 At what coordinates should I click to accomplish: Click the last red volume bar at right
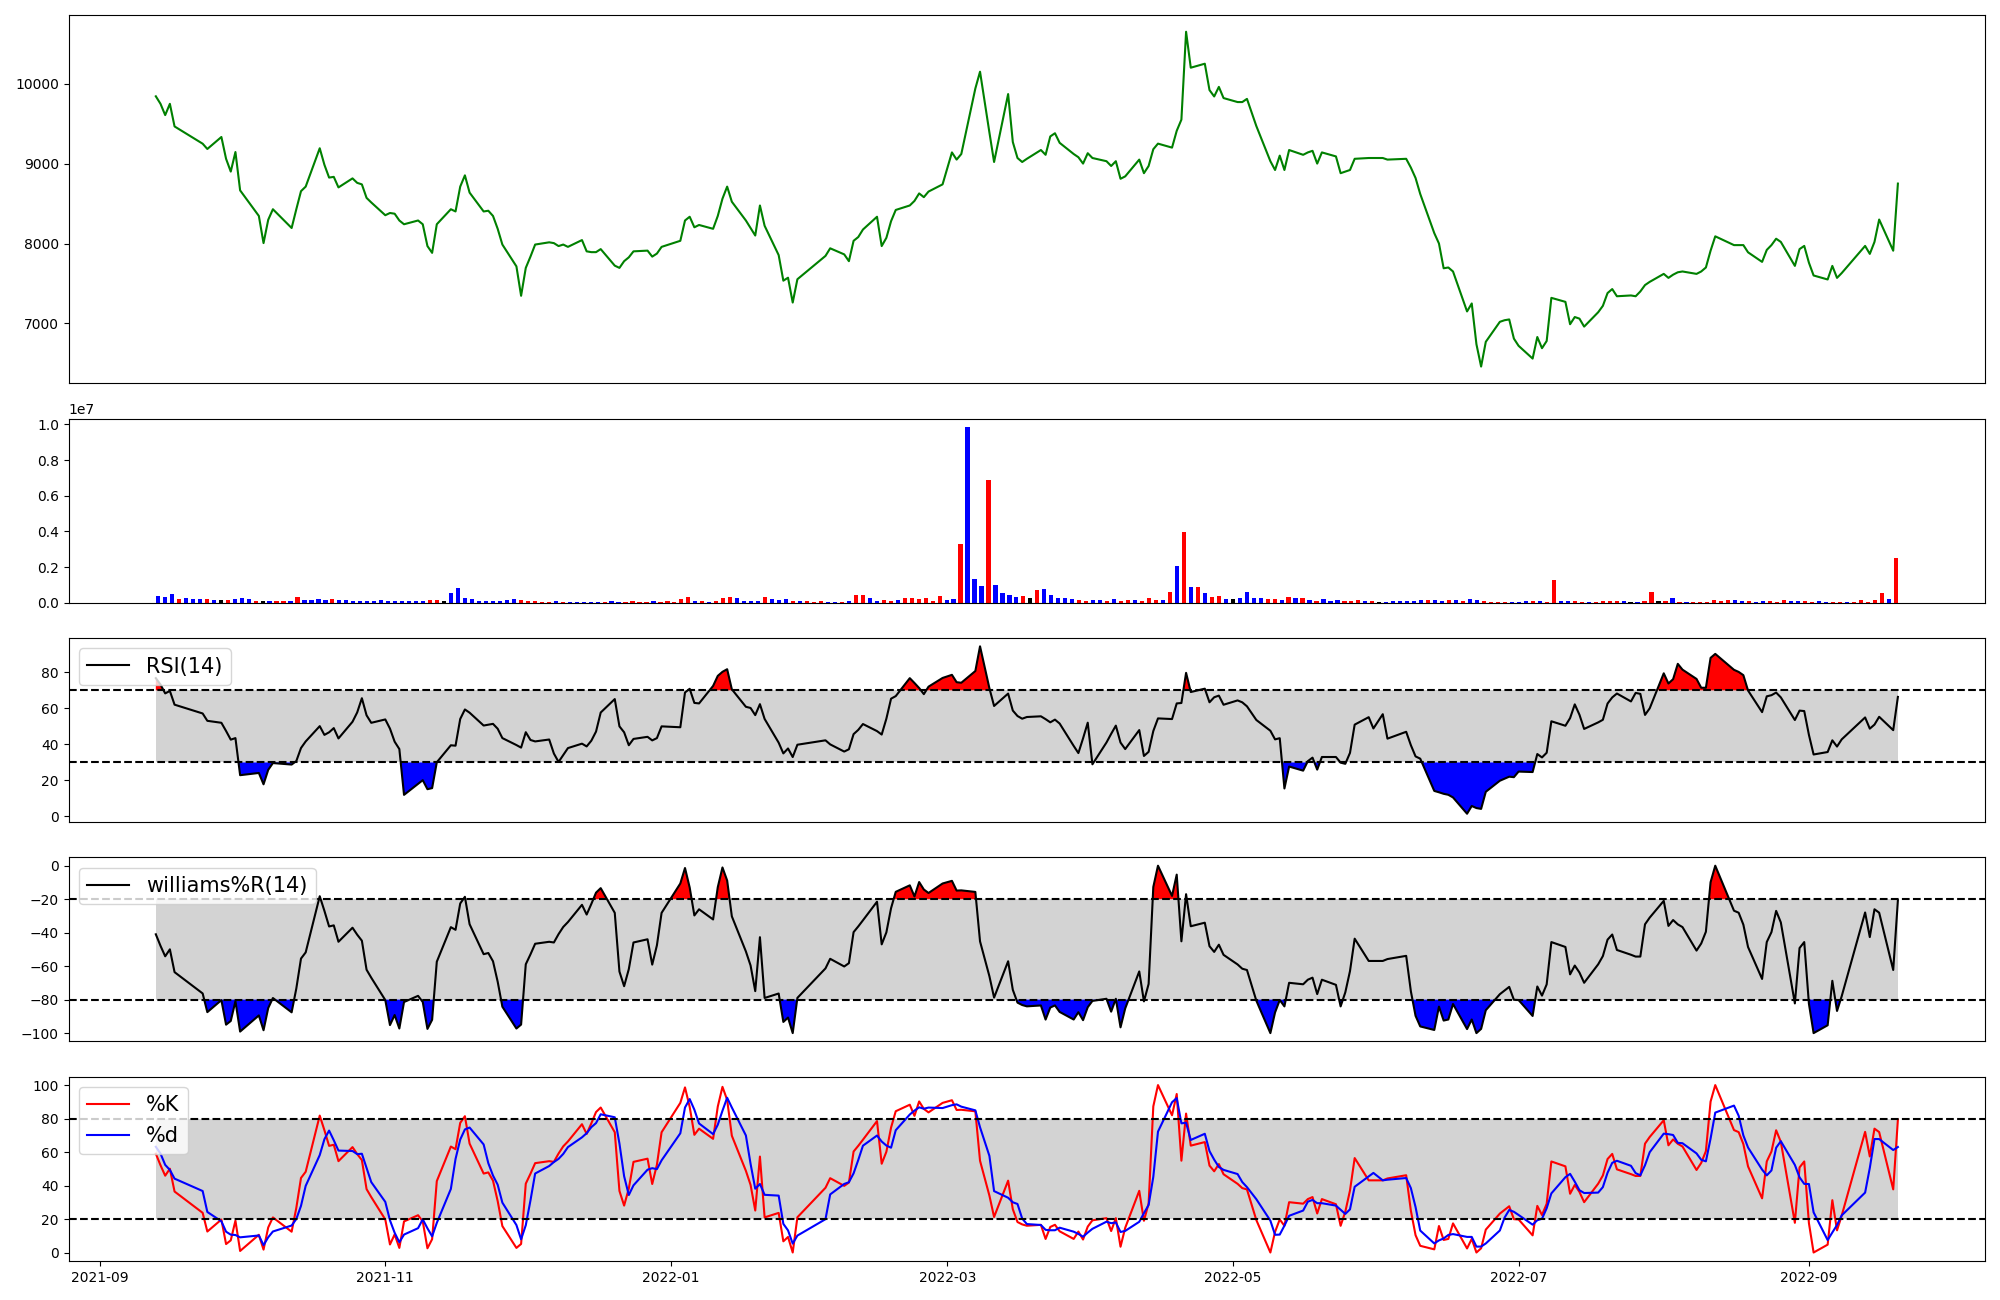pyautogui.click(x=1896, y=581)
